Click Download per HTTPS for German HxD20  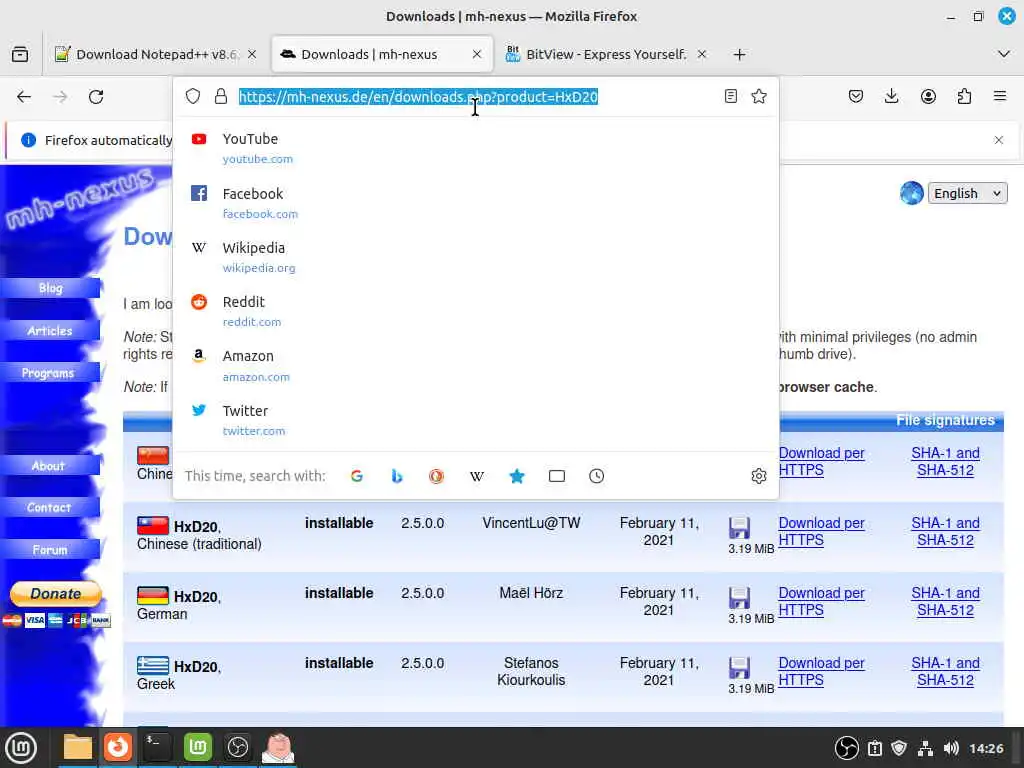[821, 601]
